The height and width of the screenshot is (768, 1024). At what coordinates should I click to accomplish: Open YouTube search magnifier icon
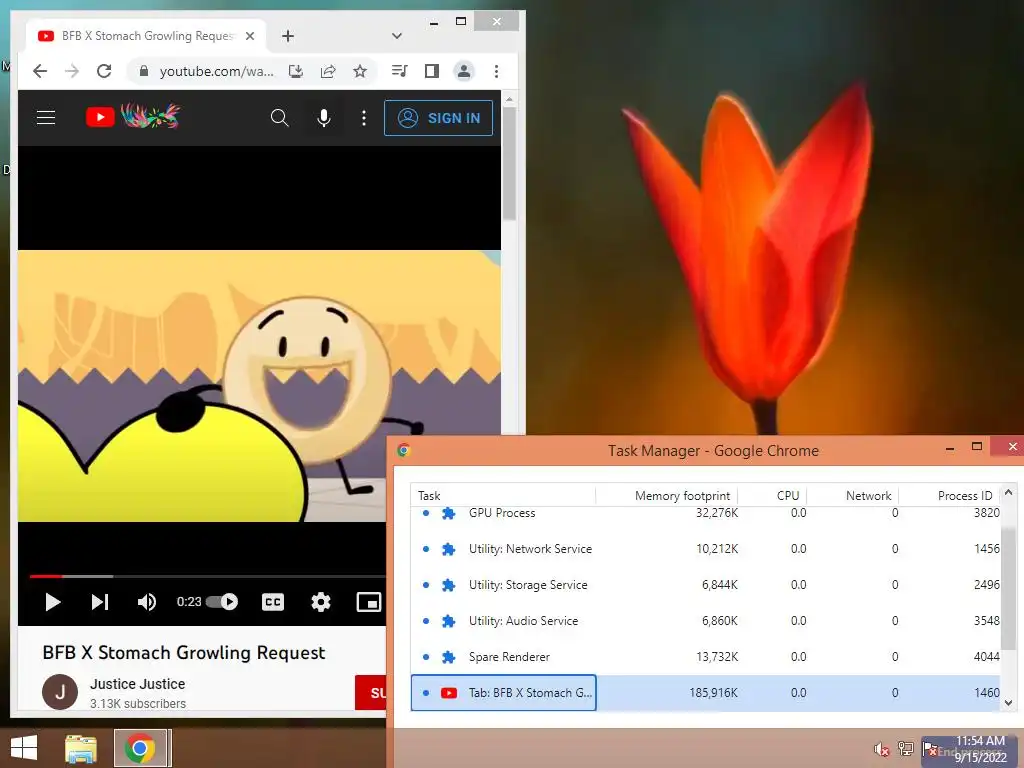pos(280,118)
